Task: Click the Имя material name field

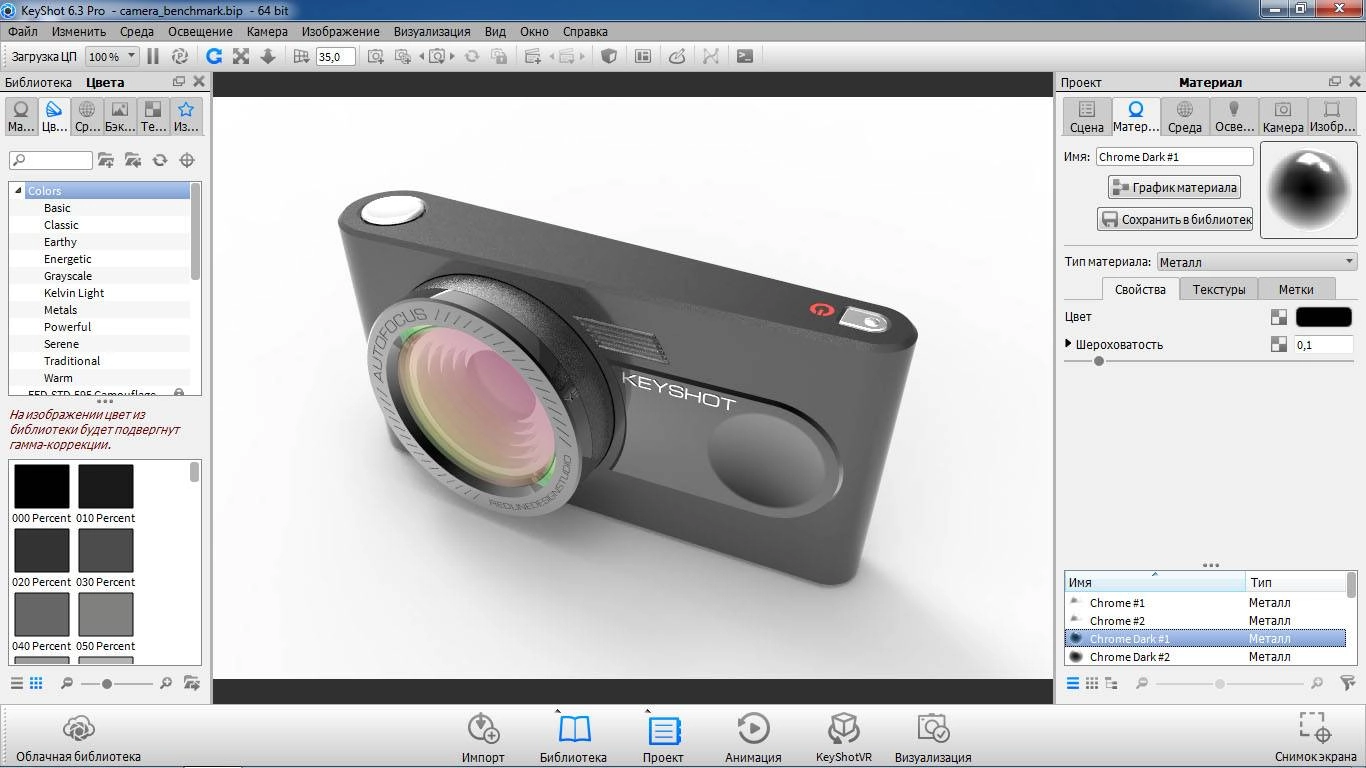Action: [1175, 157]
